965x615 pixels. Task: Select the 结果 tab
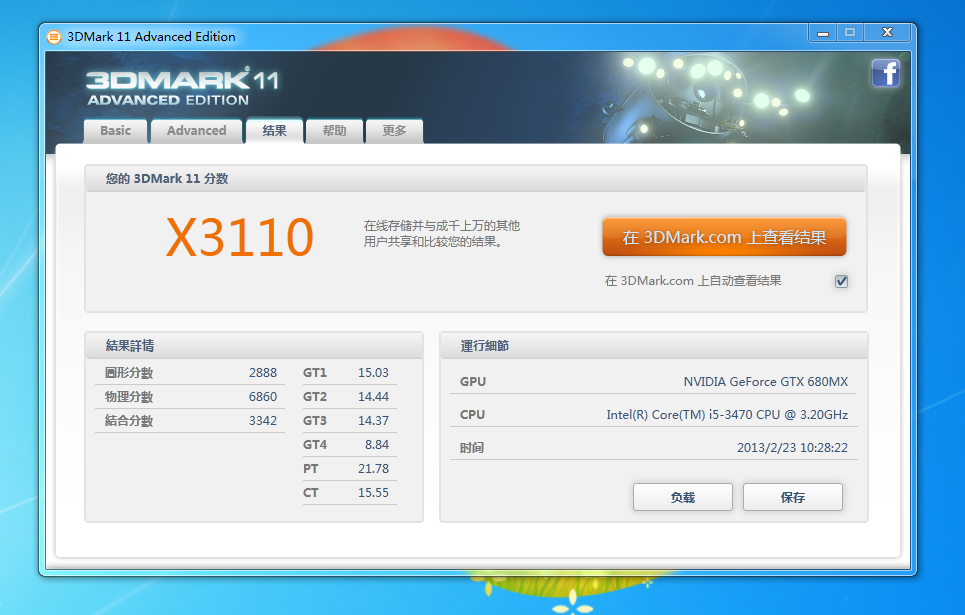click(x=274, y=130)
